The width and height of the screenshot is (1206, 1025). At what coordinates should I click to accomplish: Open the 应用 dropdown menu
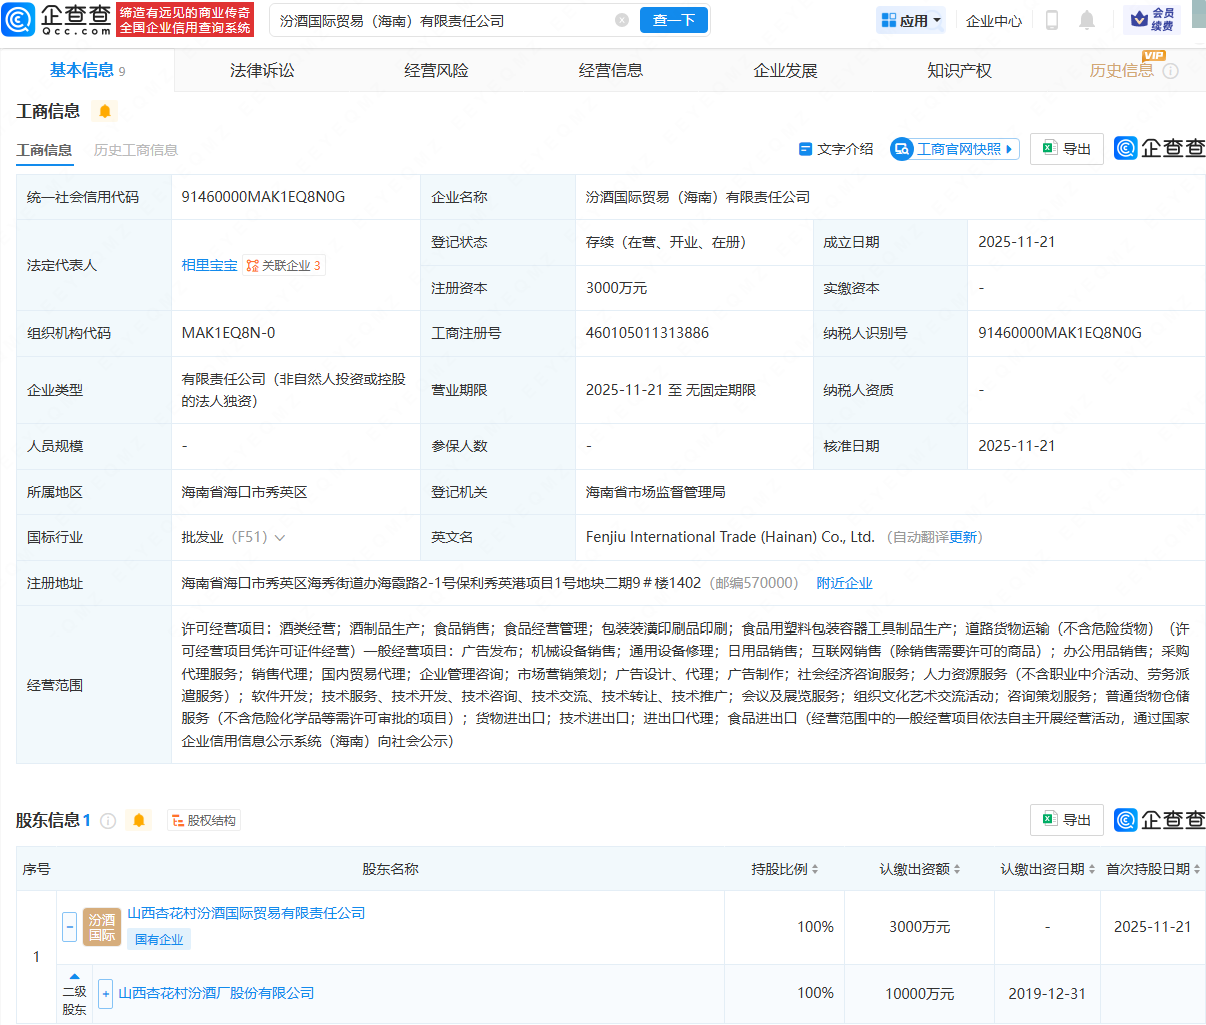tap(911, 20)
